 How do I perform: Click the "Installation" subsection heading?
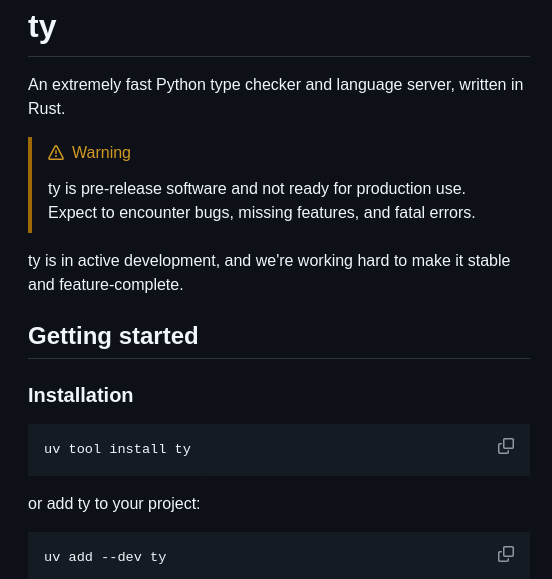80,395
